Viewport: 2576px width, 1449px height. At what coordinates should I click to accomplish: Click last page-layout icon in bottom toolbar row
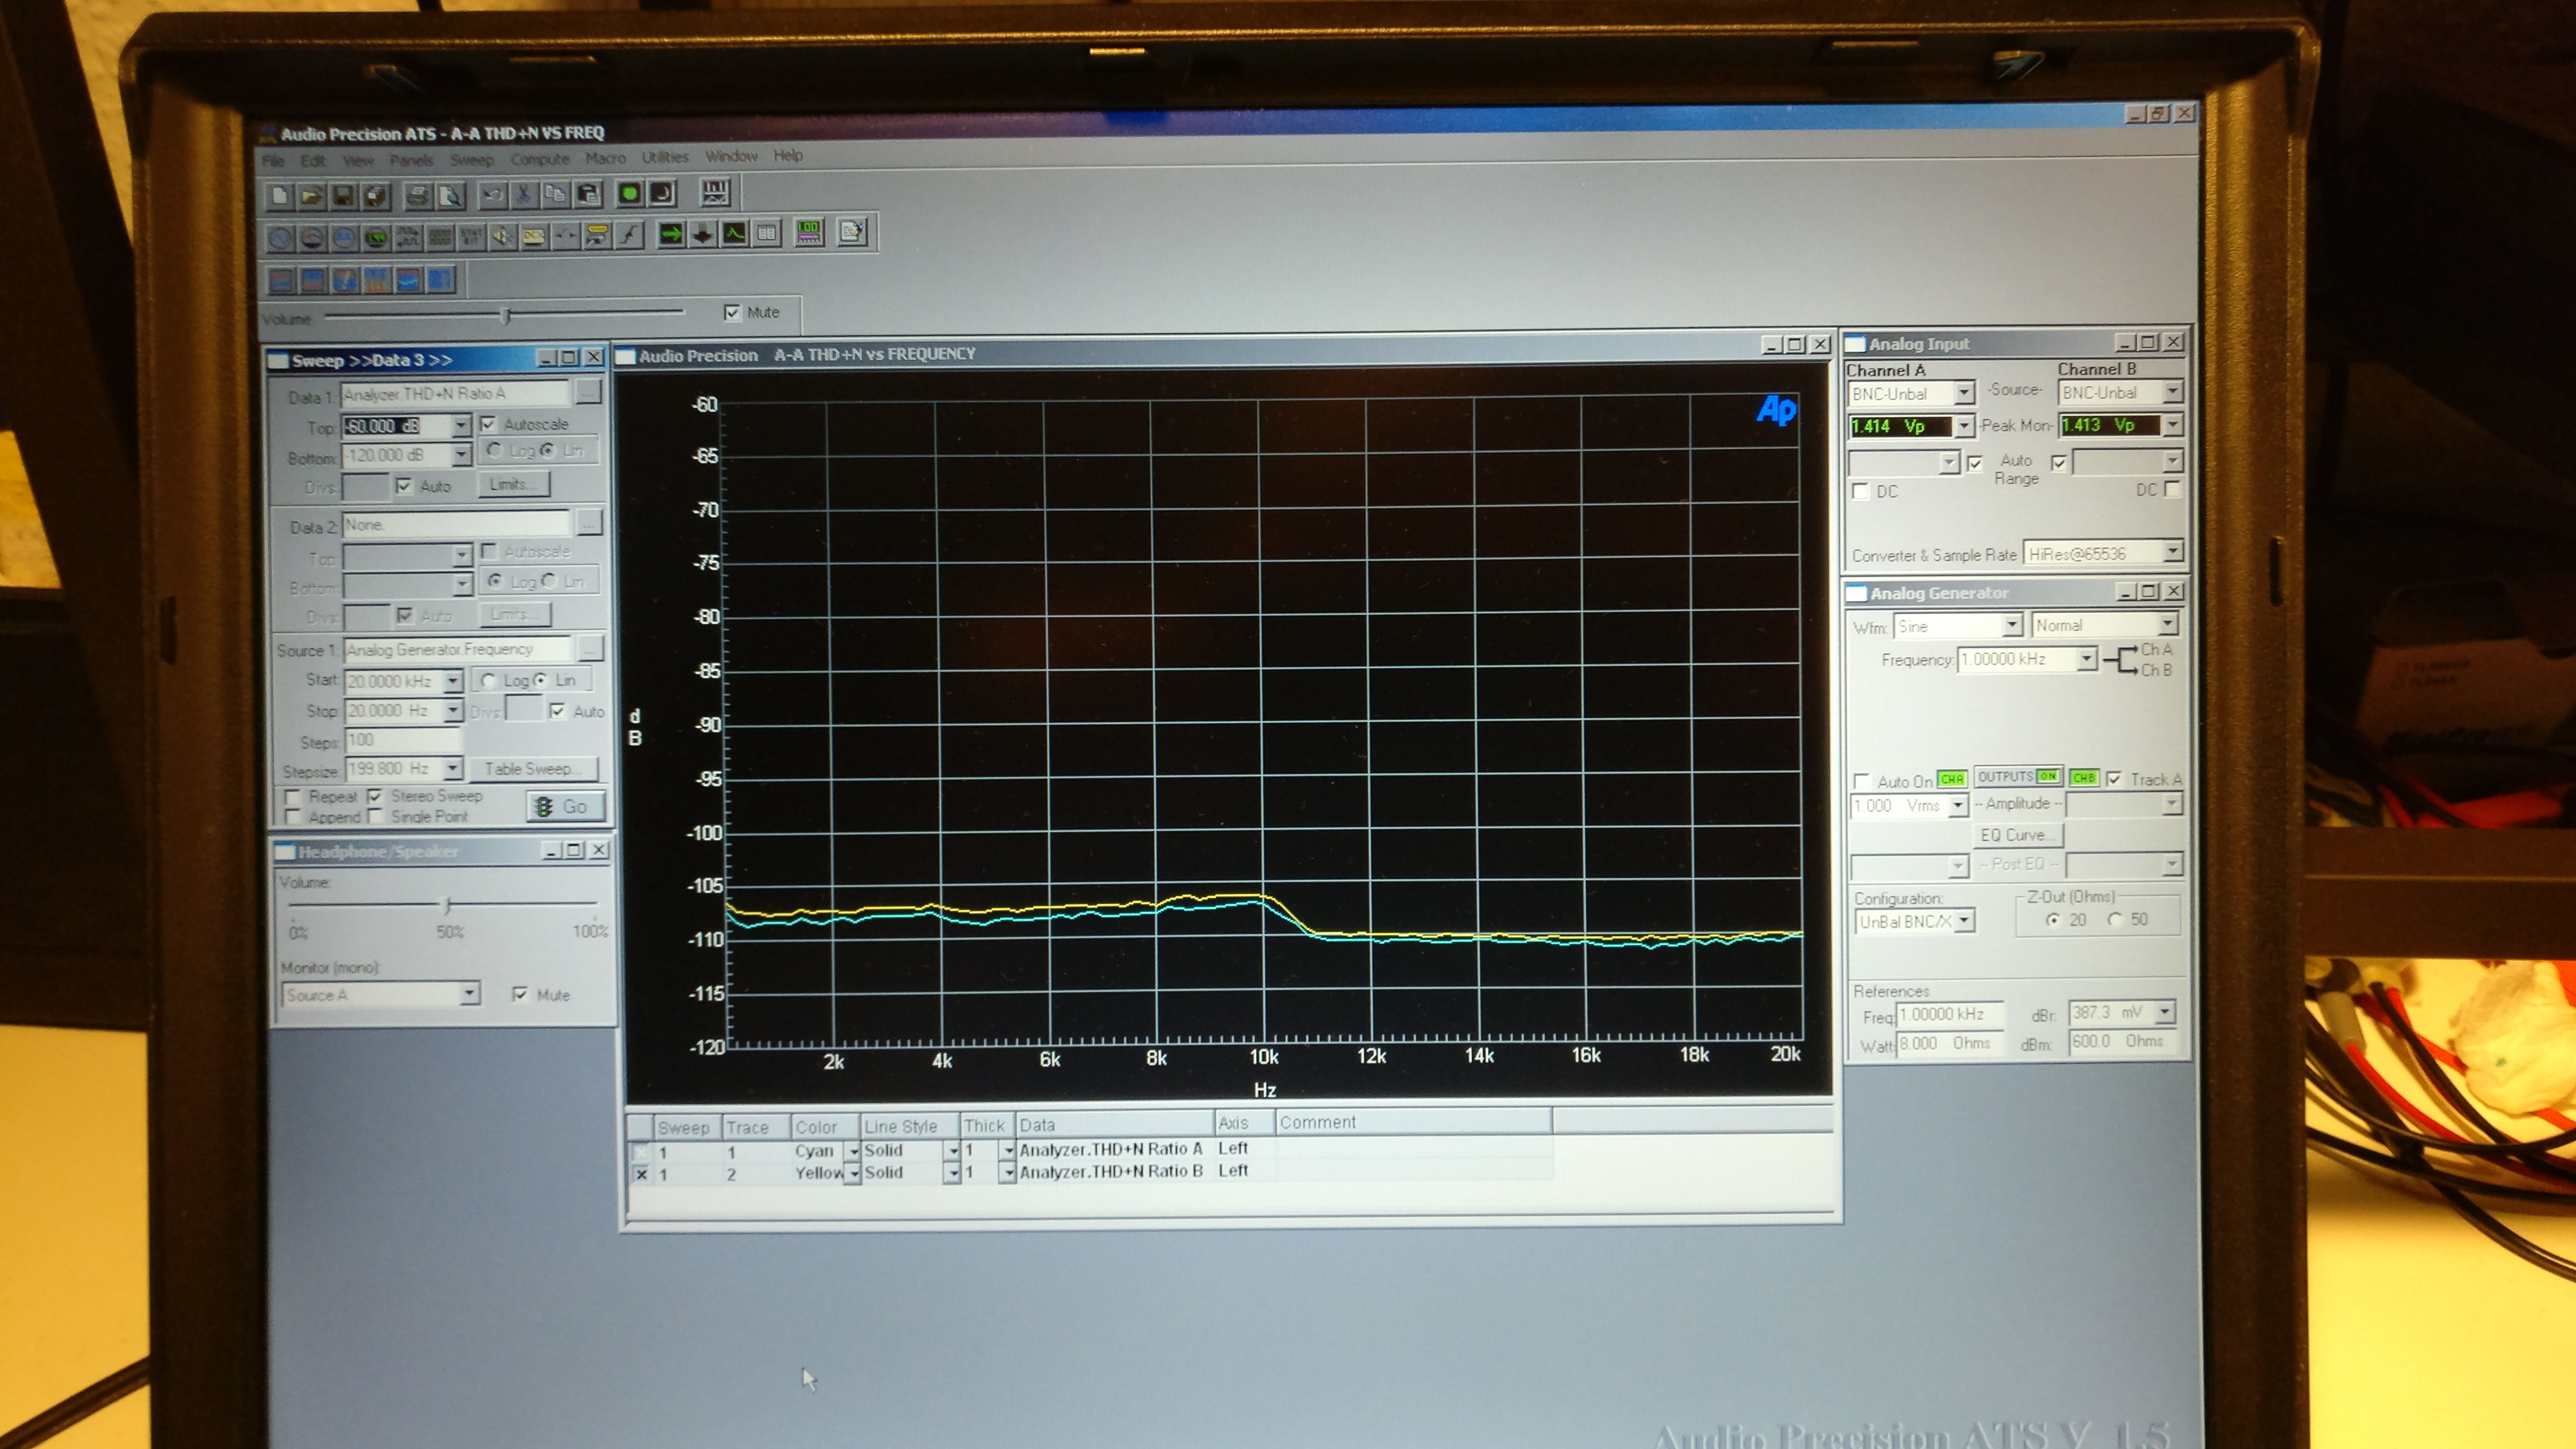(x=441, y=279)
